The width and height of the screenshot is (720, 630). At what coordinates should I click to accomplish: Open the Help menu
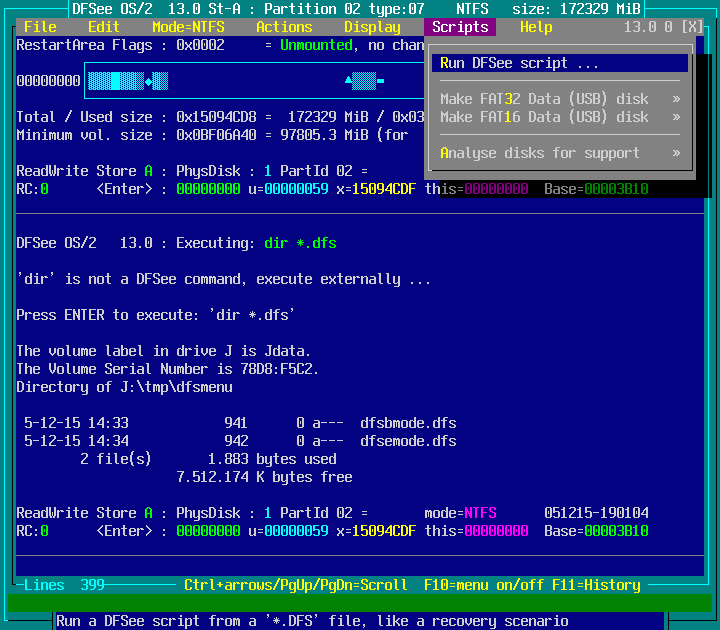pyautogui.click(x=536, y=27)
